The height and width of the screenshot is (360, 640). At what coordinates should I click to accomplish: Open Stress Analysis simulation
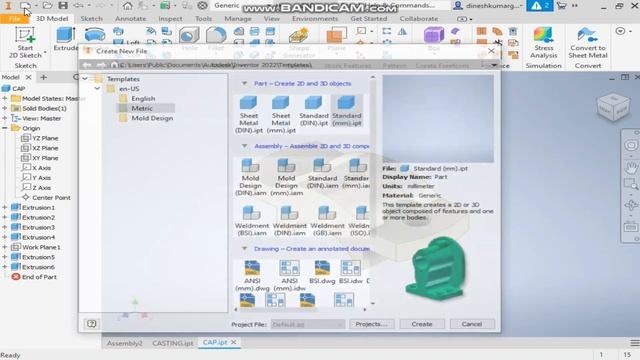click(544, 42)
